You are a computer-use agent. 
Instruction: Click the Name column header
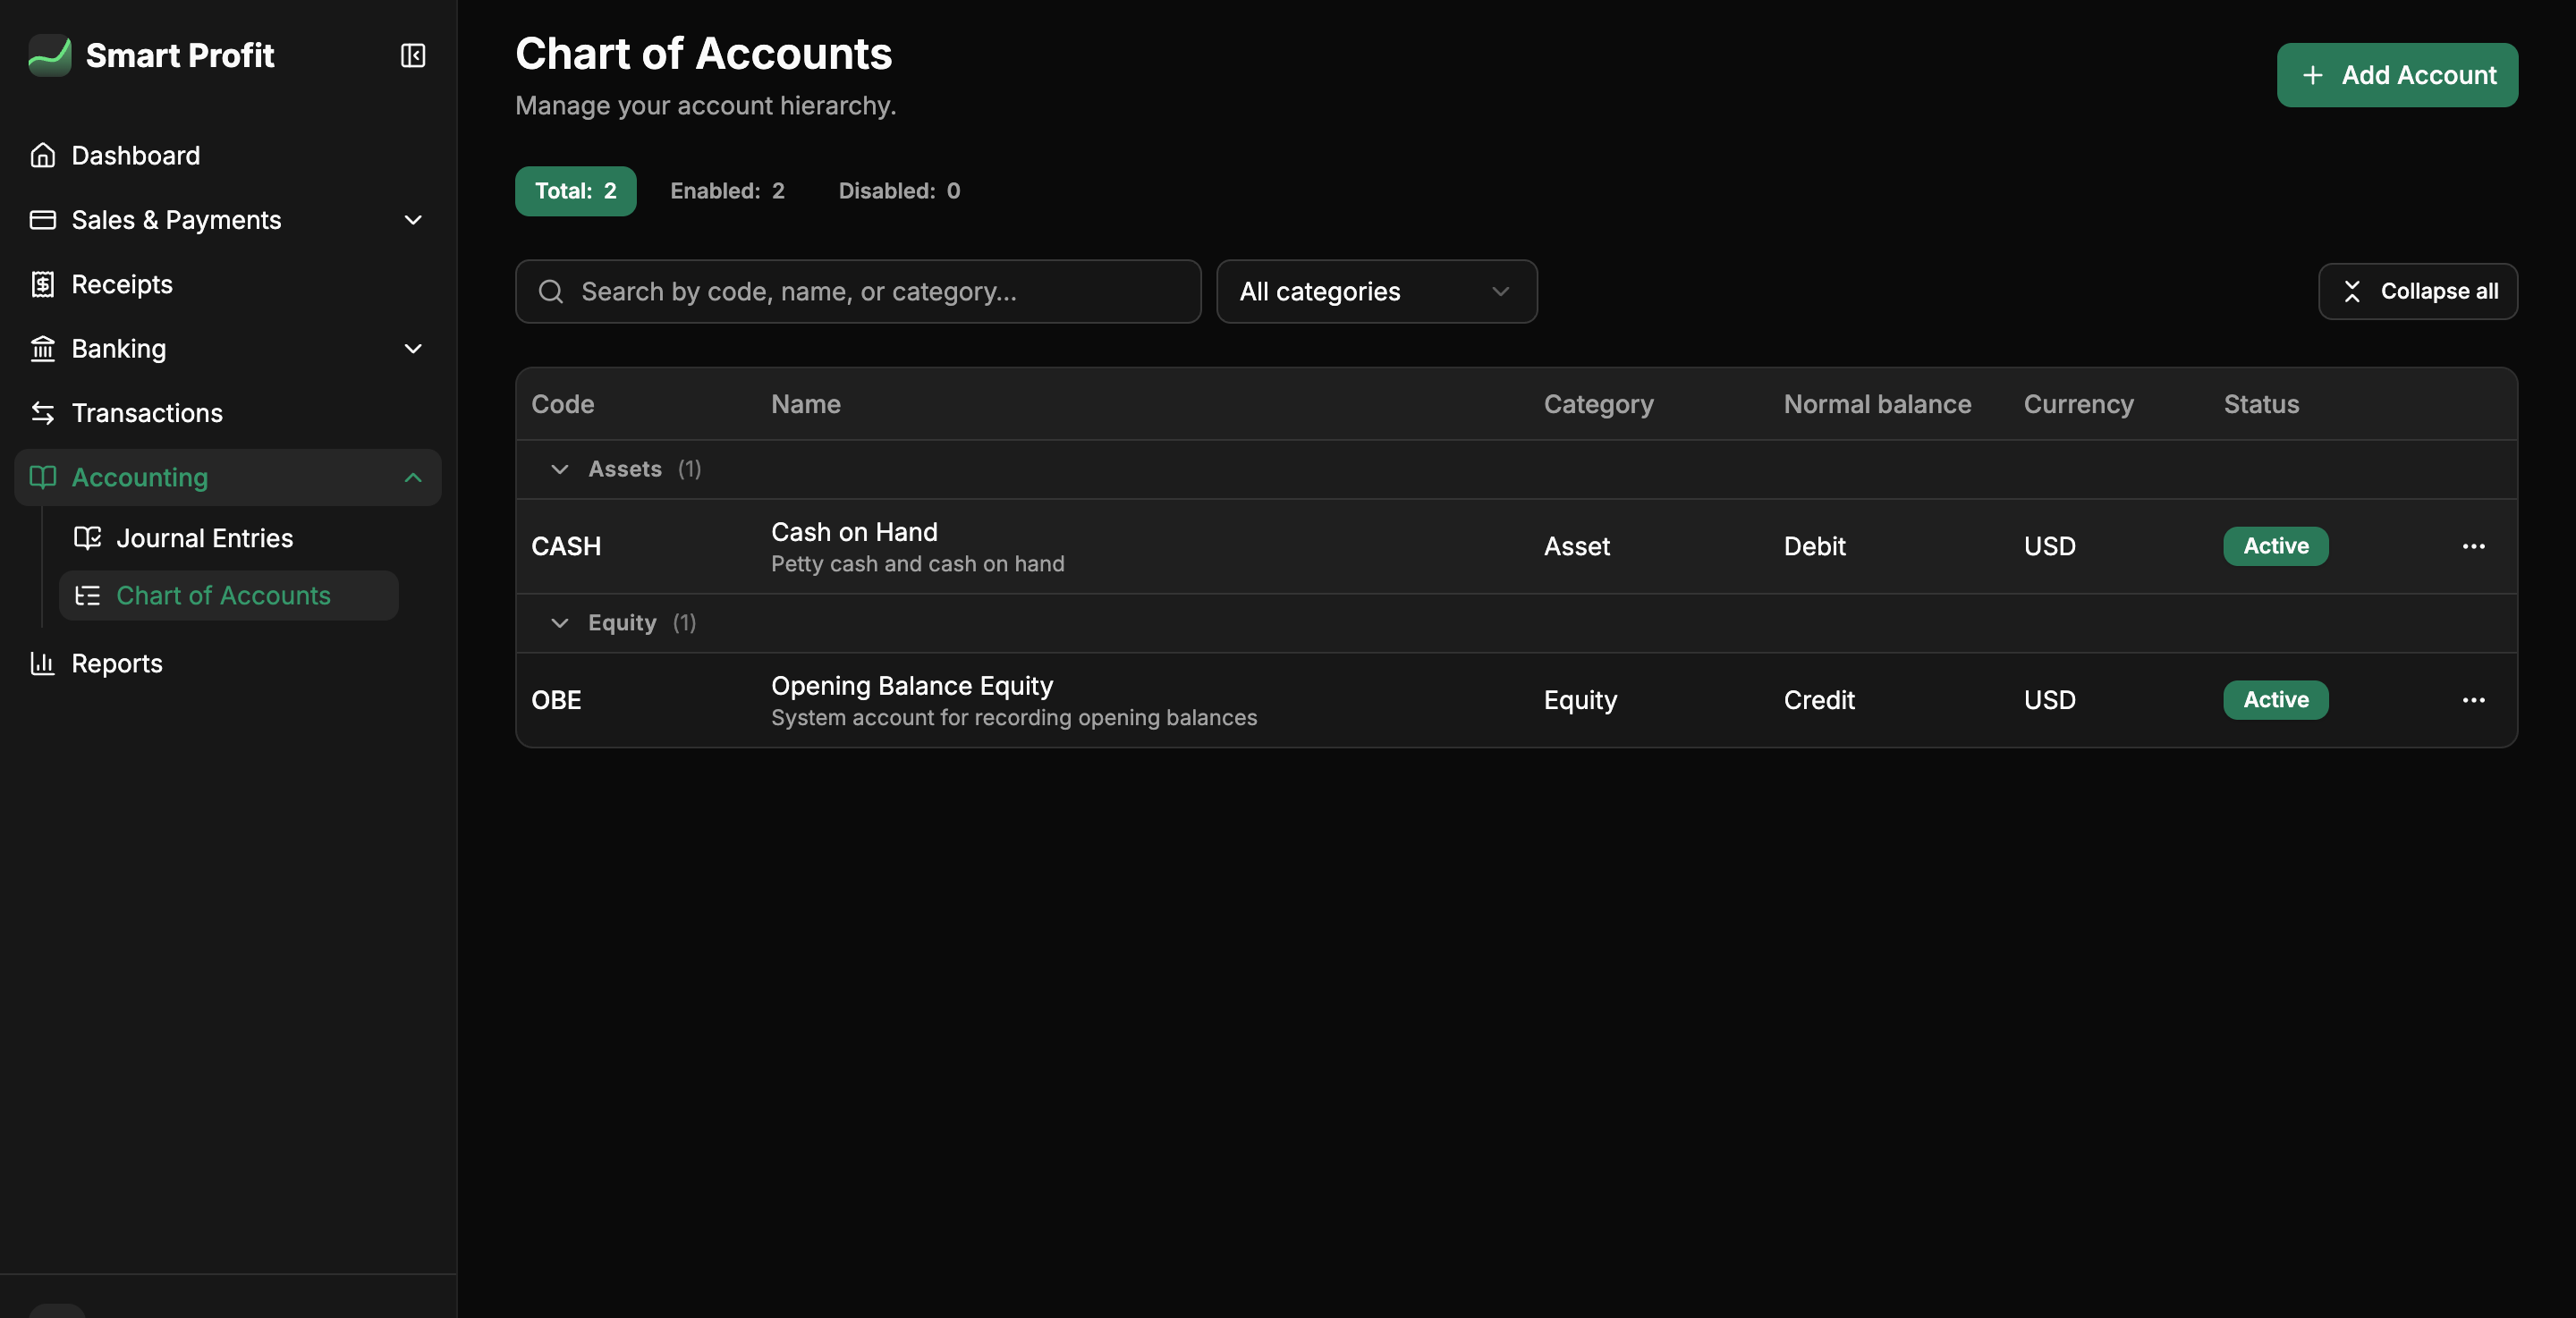point(805,404)
